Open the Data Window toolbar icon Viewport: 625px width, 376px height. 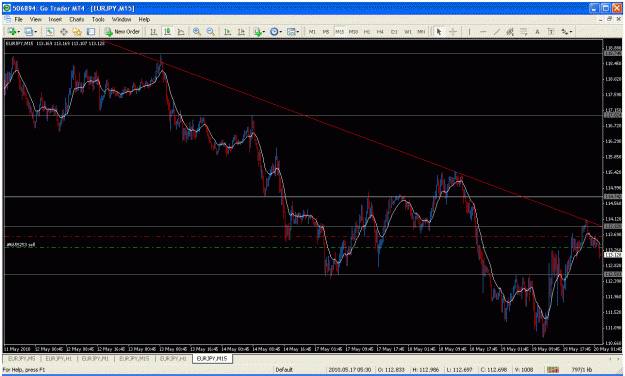click(64, 31)
